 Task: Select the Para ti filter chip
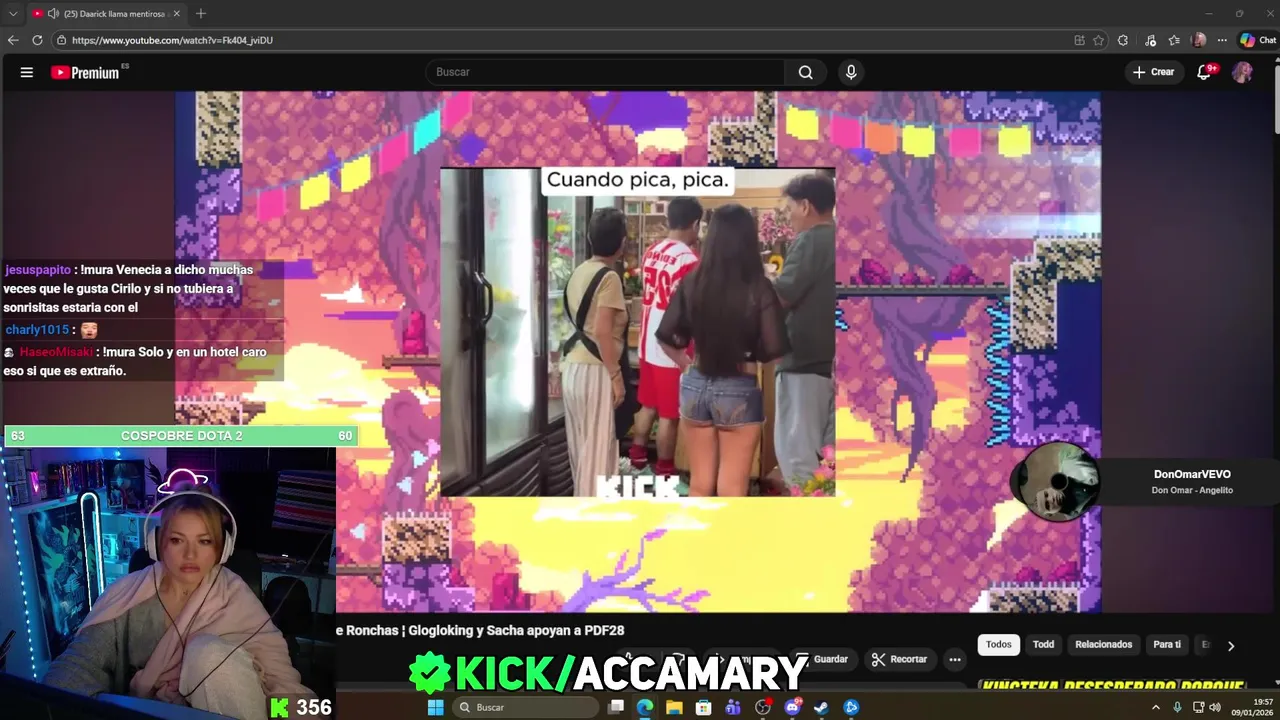[1167, 645]
